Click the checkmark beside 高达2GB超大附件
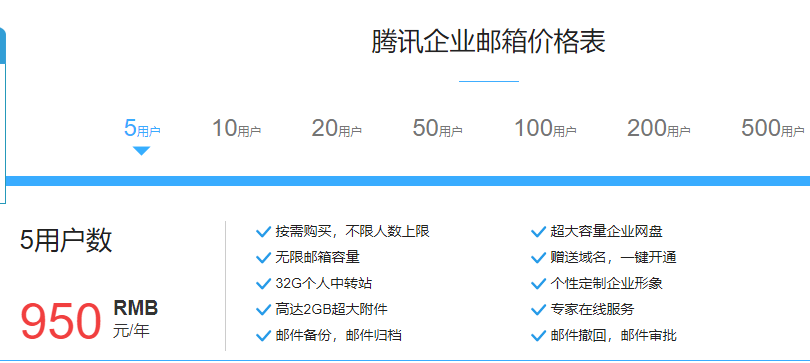This screenshot has width=810, height=363. [263, 310]
